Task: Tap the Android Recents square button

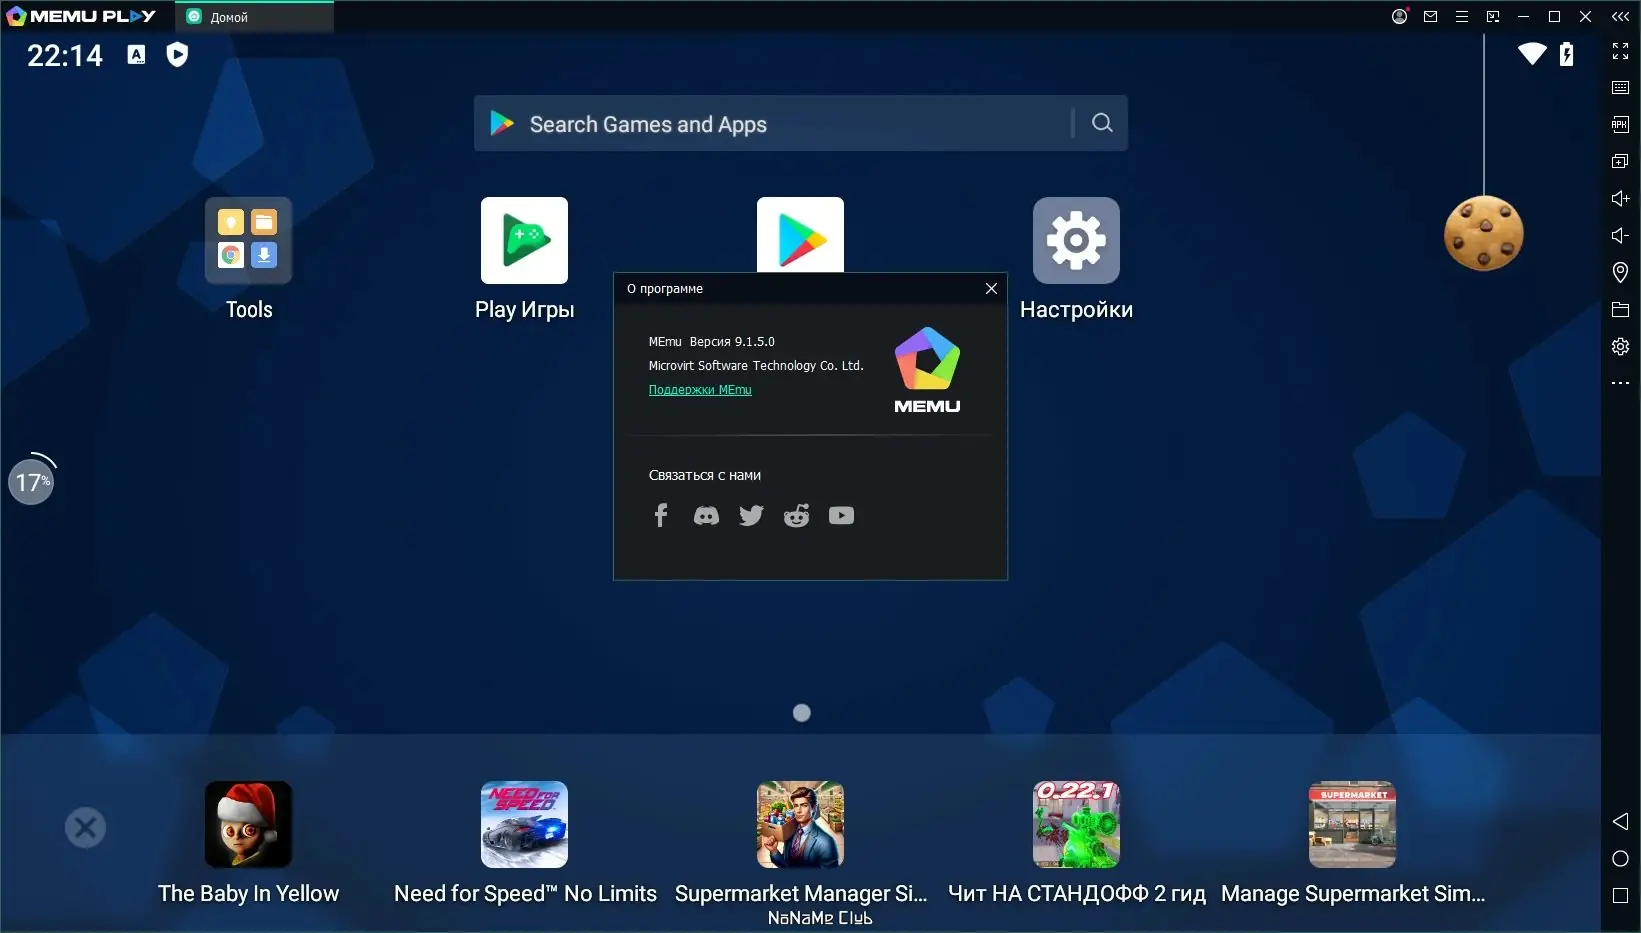Action: (1620, 895)
